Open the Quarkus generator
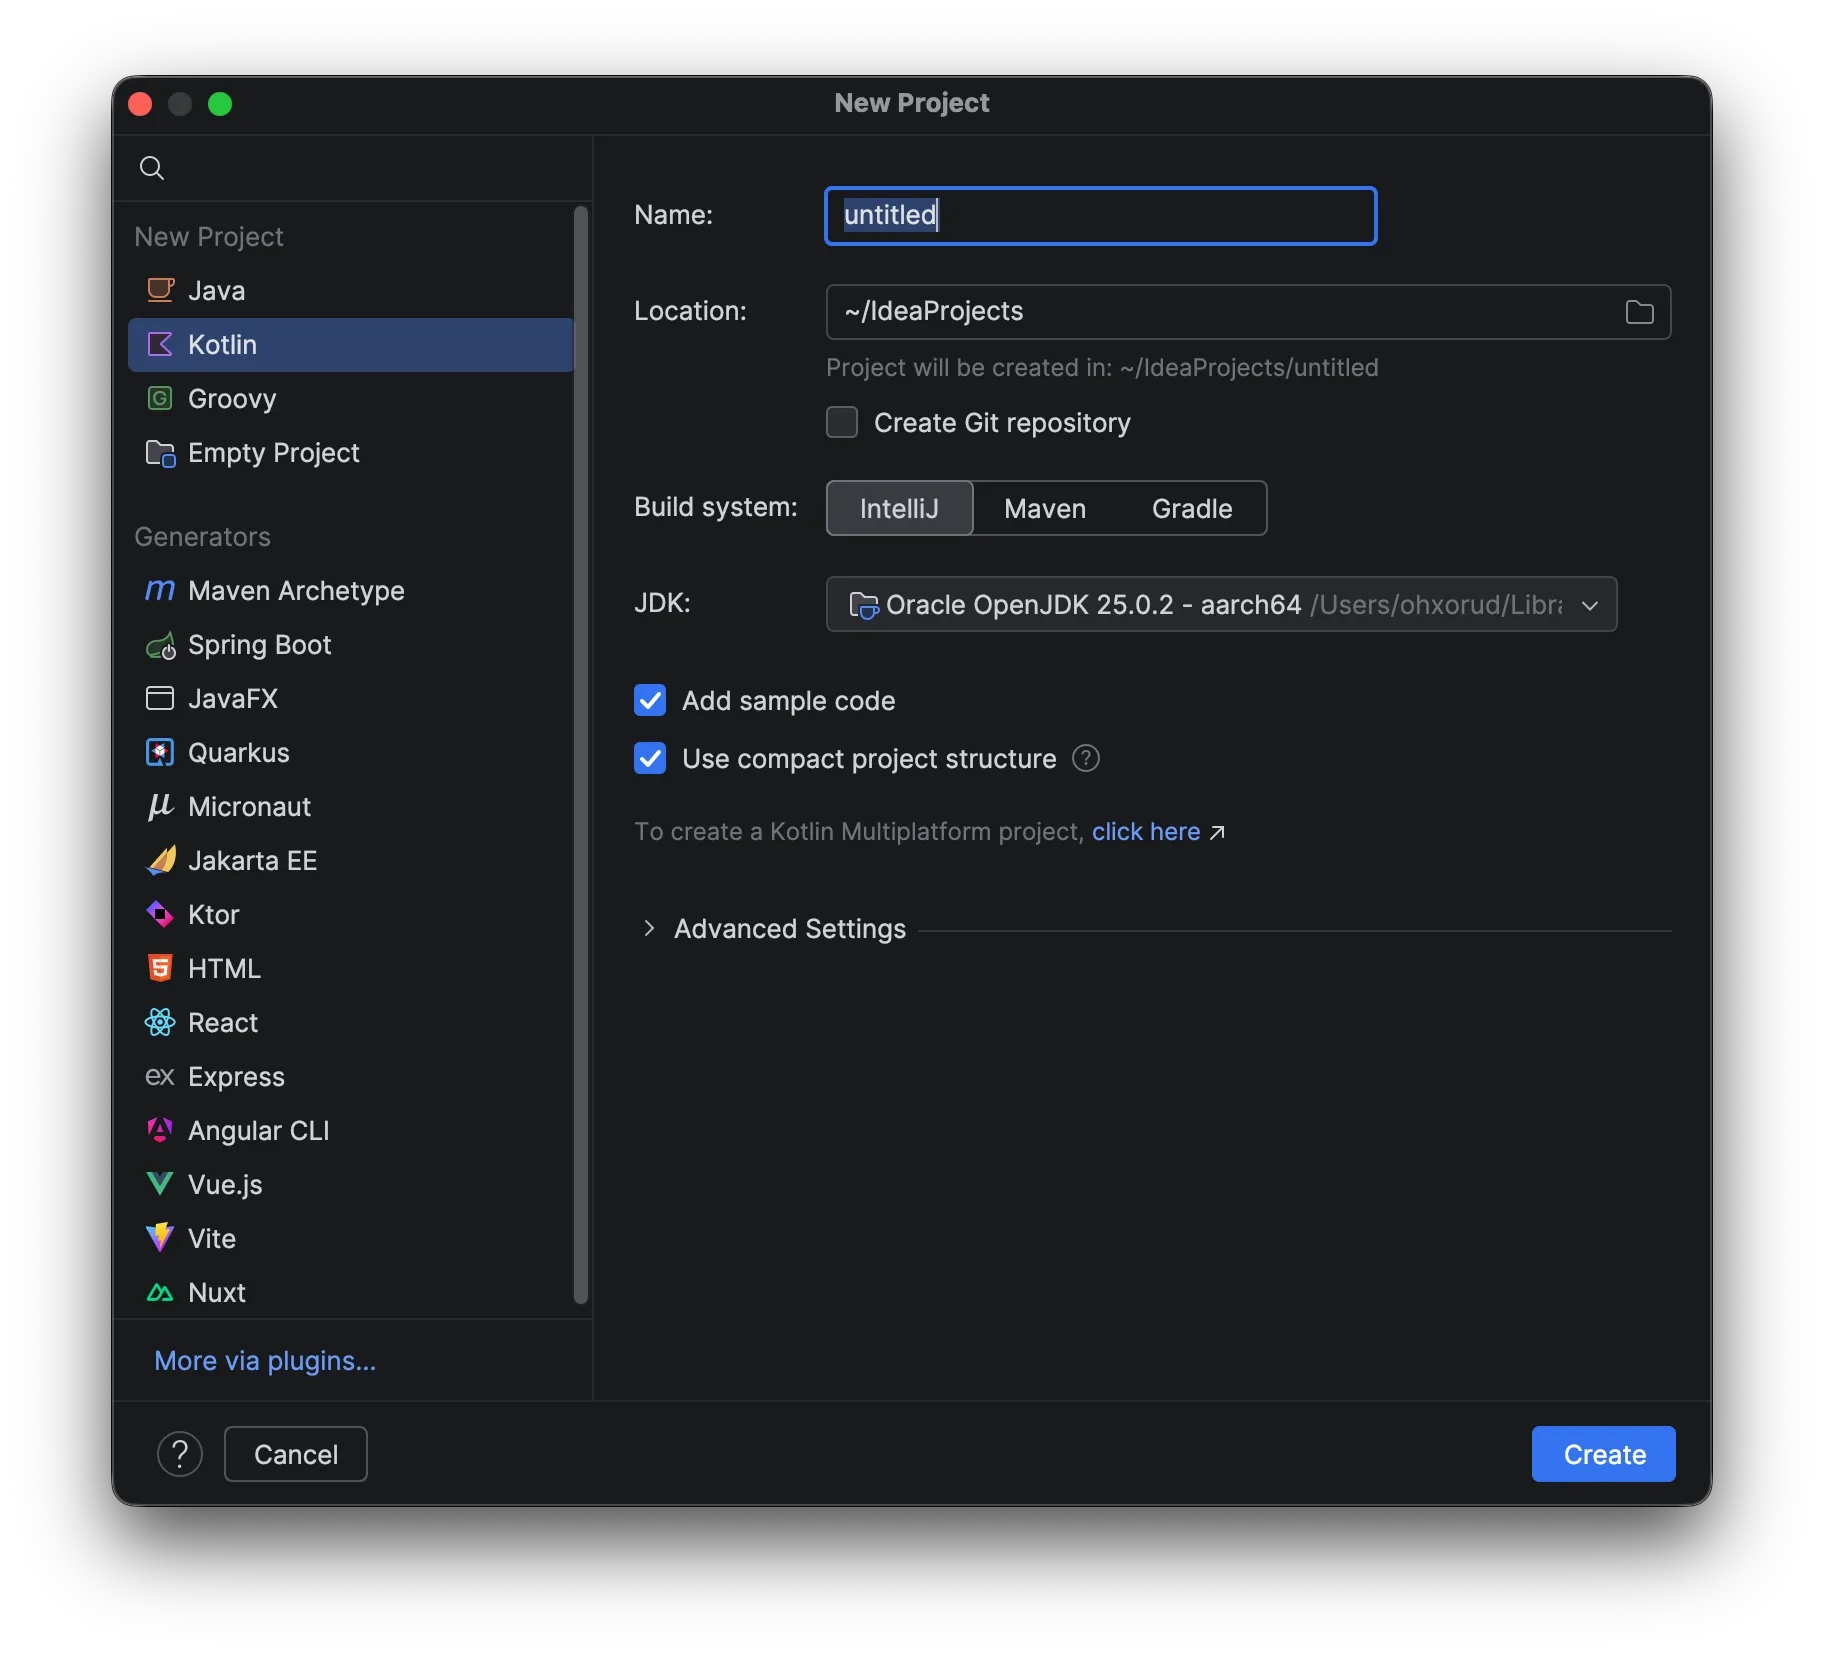This screenshot has width=1824, height=1654. (238, 752)
